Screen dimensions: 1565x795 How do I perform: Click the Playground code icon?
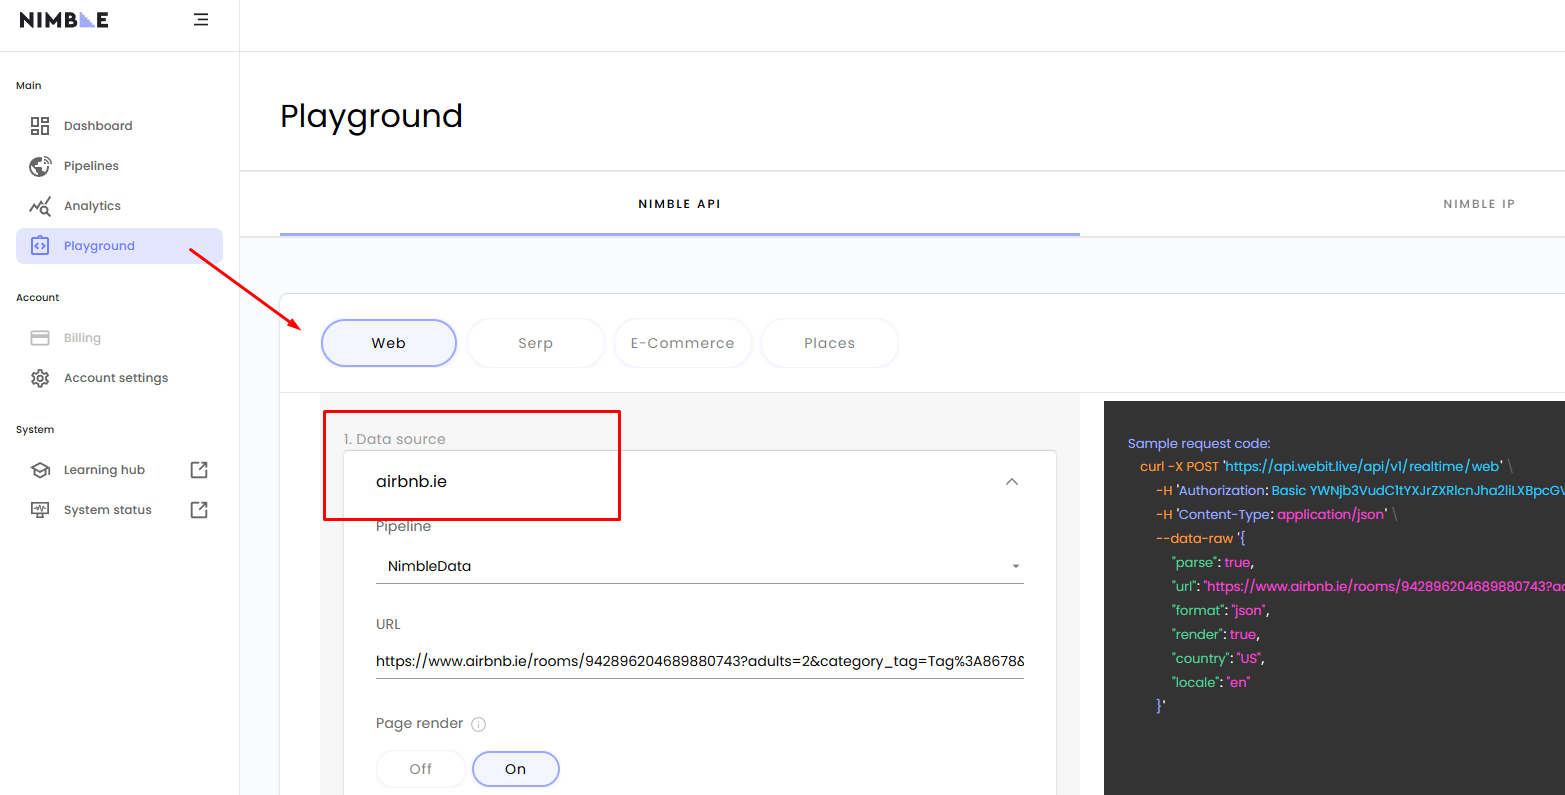pos(40,246)
